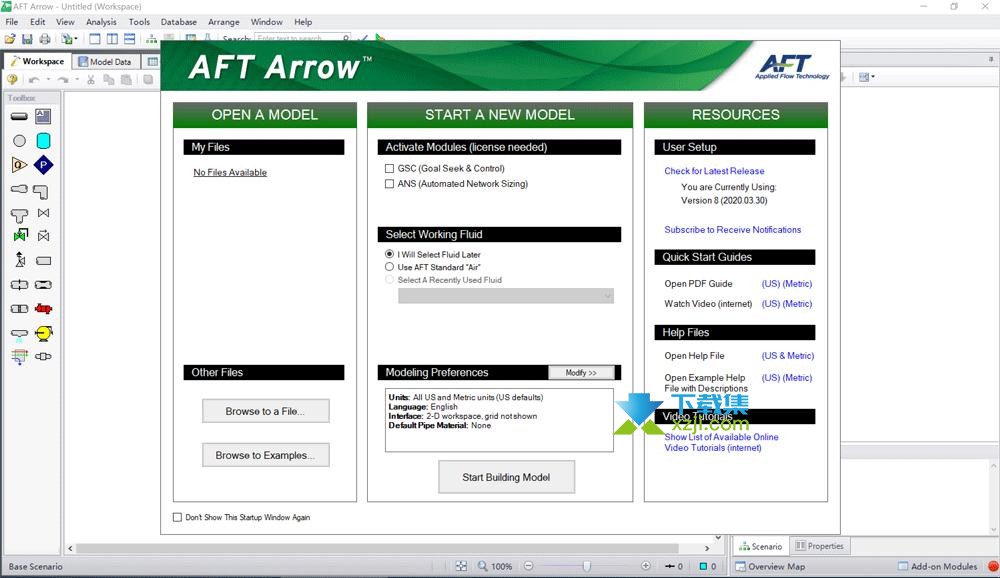Viewport: 1000px width, 578px height.
Task: Choose the blue Assigned Pressure (P) junction
Action: pyautogui.click(x=43, y=165)
